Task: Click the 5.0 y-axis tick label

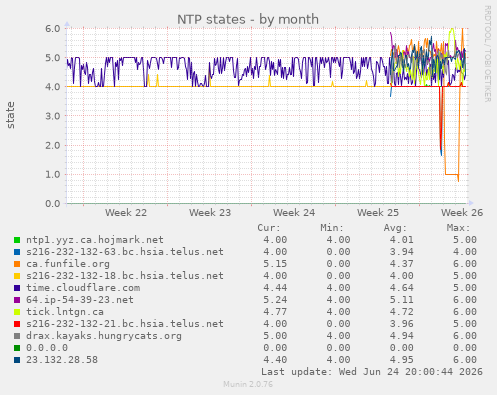Action: pyautogui.click(x=53, y=57)
